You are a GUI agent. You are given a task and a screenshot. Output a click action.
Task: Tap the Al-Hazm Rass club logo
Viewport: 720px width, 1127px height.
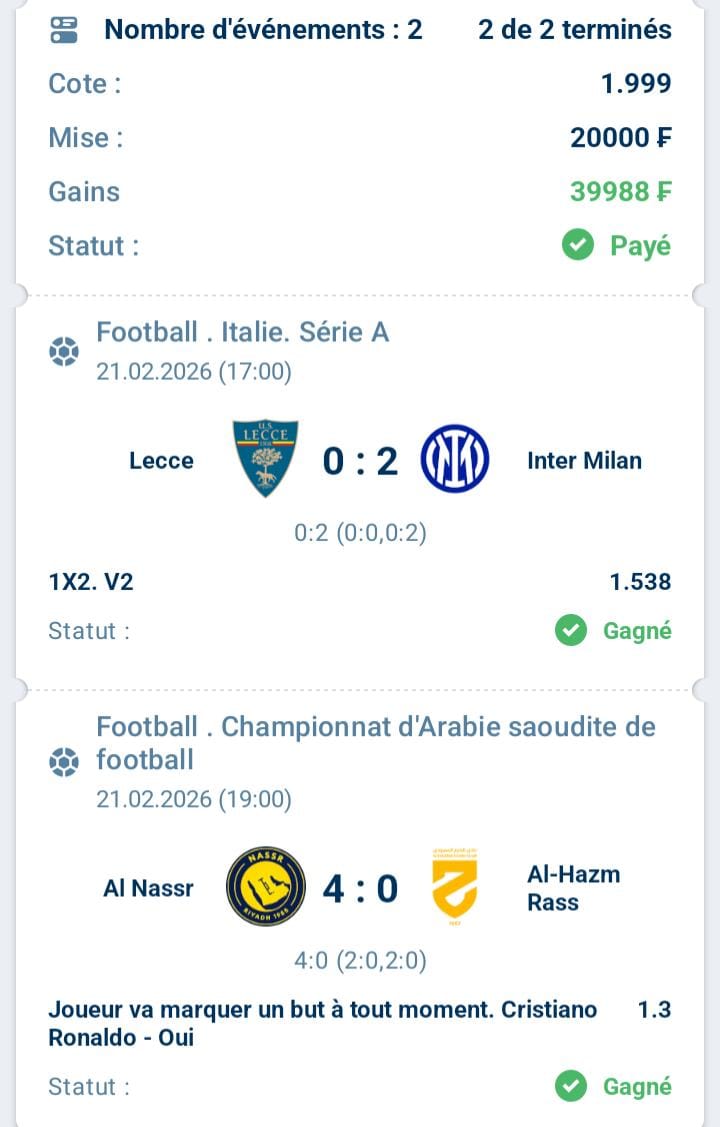click(454, 887)
